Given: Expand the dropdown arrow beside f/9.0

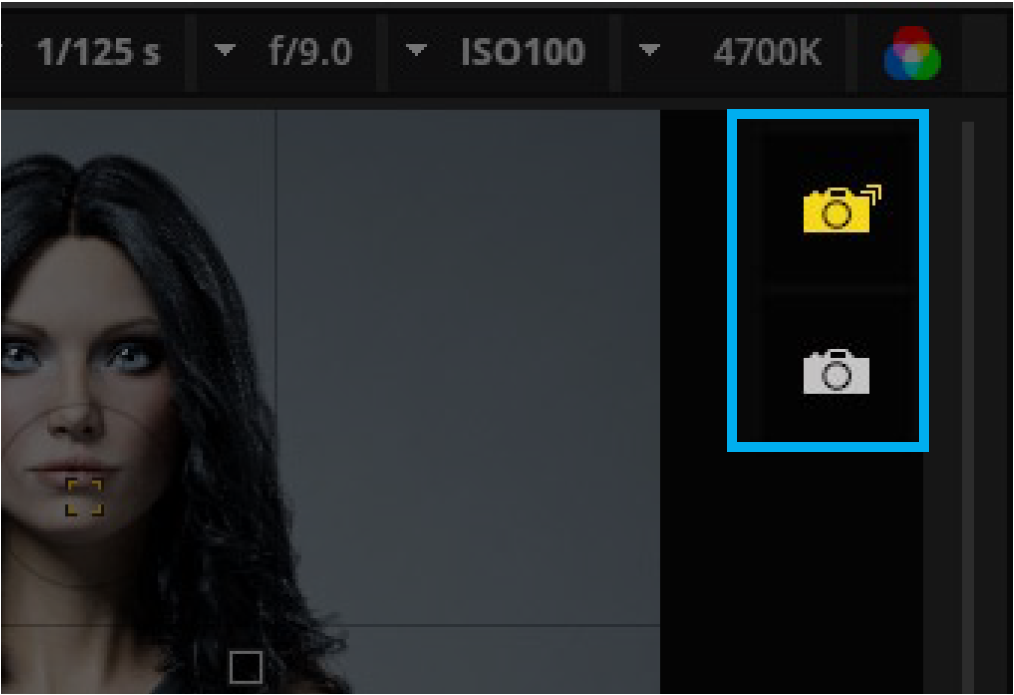Looking at the screenshot, I should [x=224, y=49].
